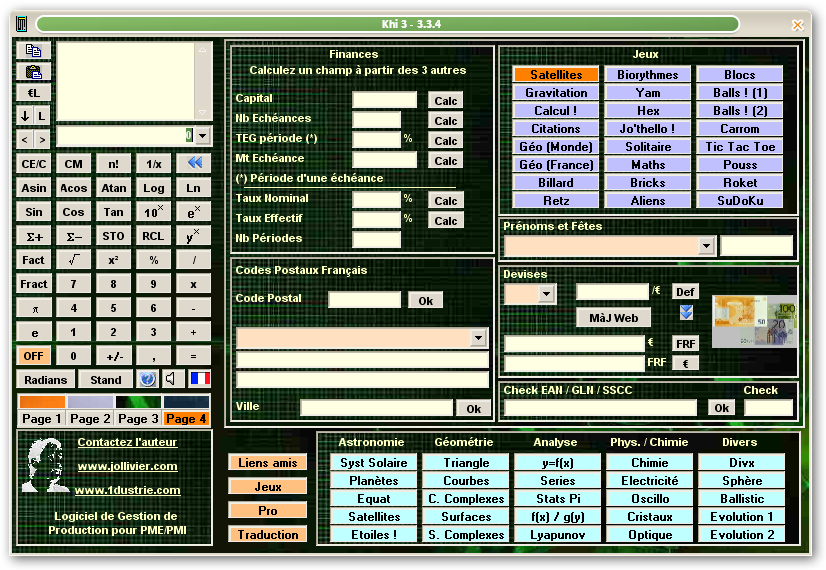Open help via the blue question-mark icon
This screenshot has width=826, height=570.
[148, 379]
